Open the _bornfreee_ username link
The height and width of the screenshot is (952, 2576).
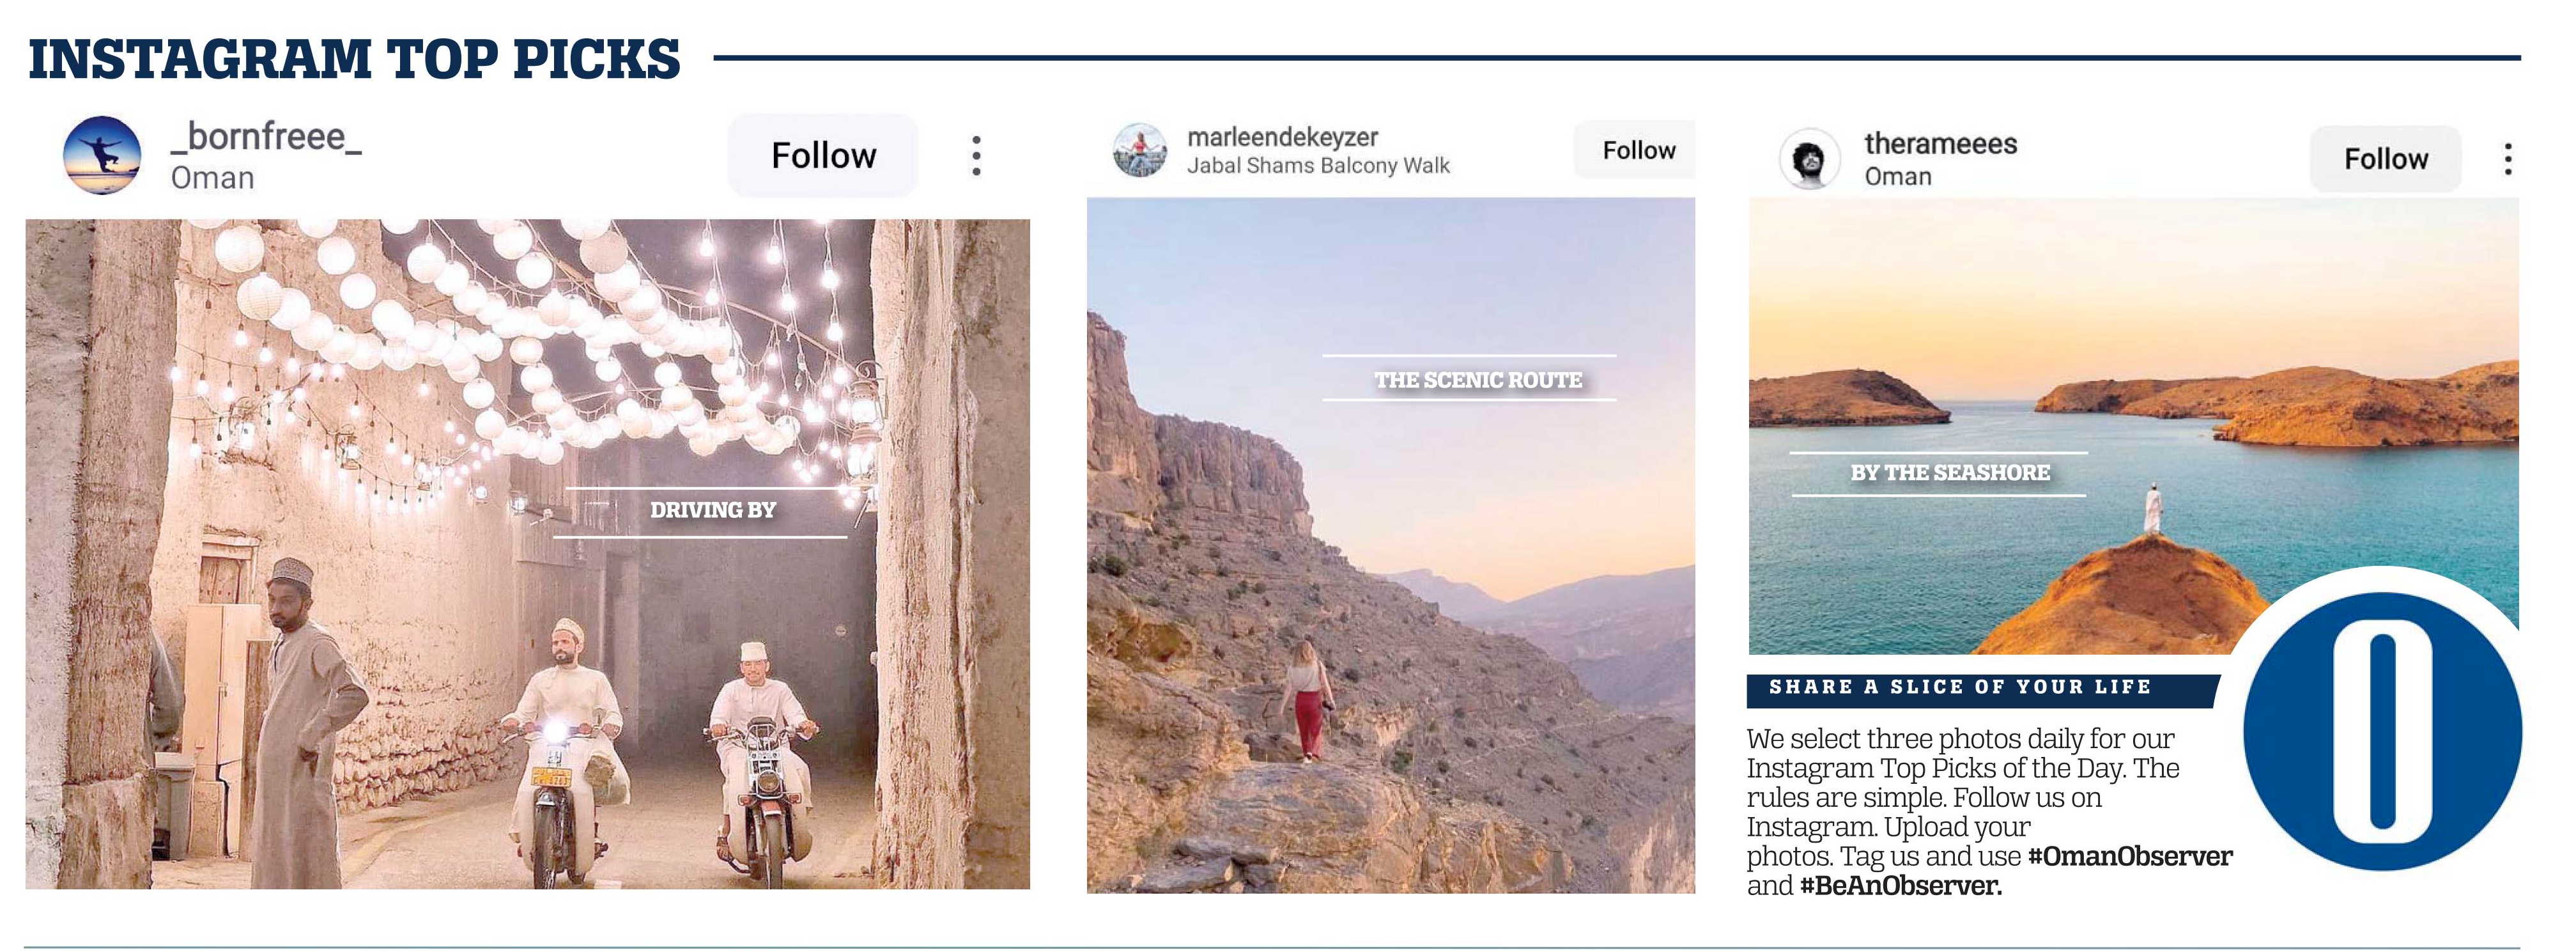coord(266,136)
